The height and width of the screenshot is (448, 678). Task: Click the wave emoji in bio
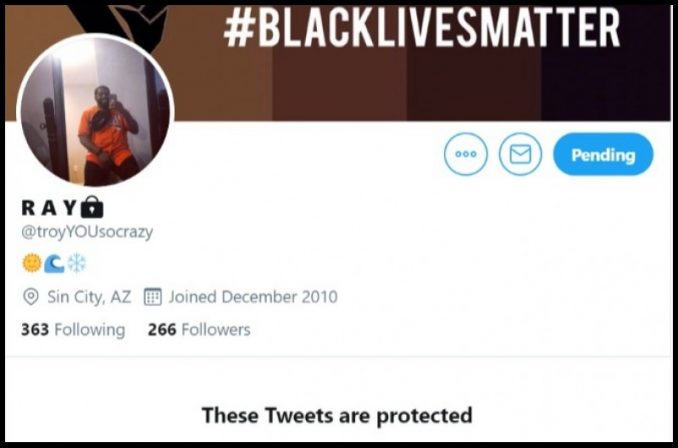(54, 264)
